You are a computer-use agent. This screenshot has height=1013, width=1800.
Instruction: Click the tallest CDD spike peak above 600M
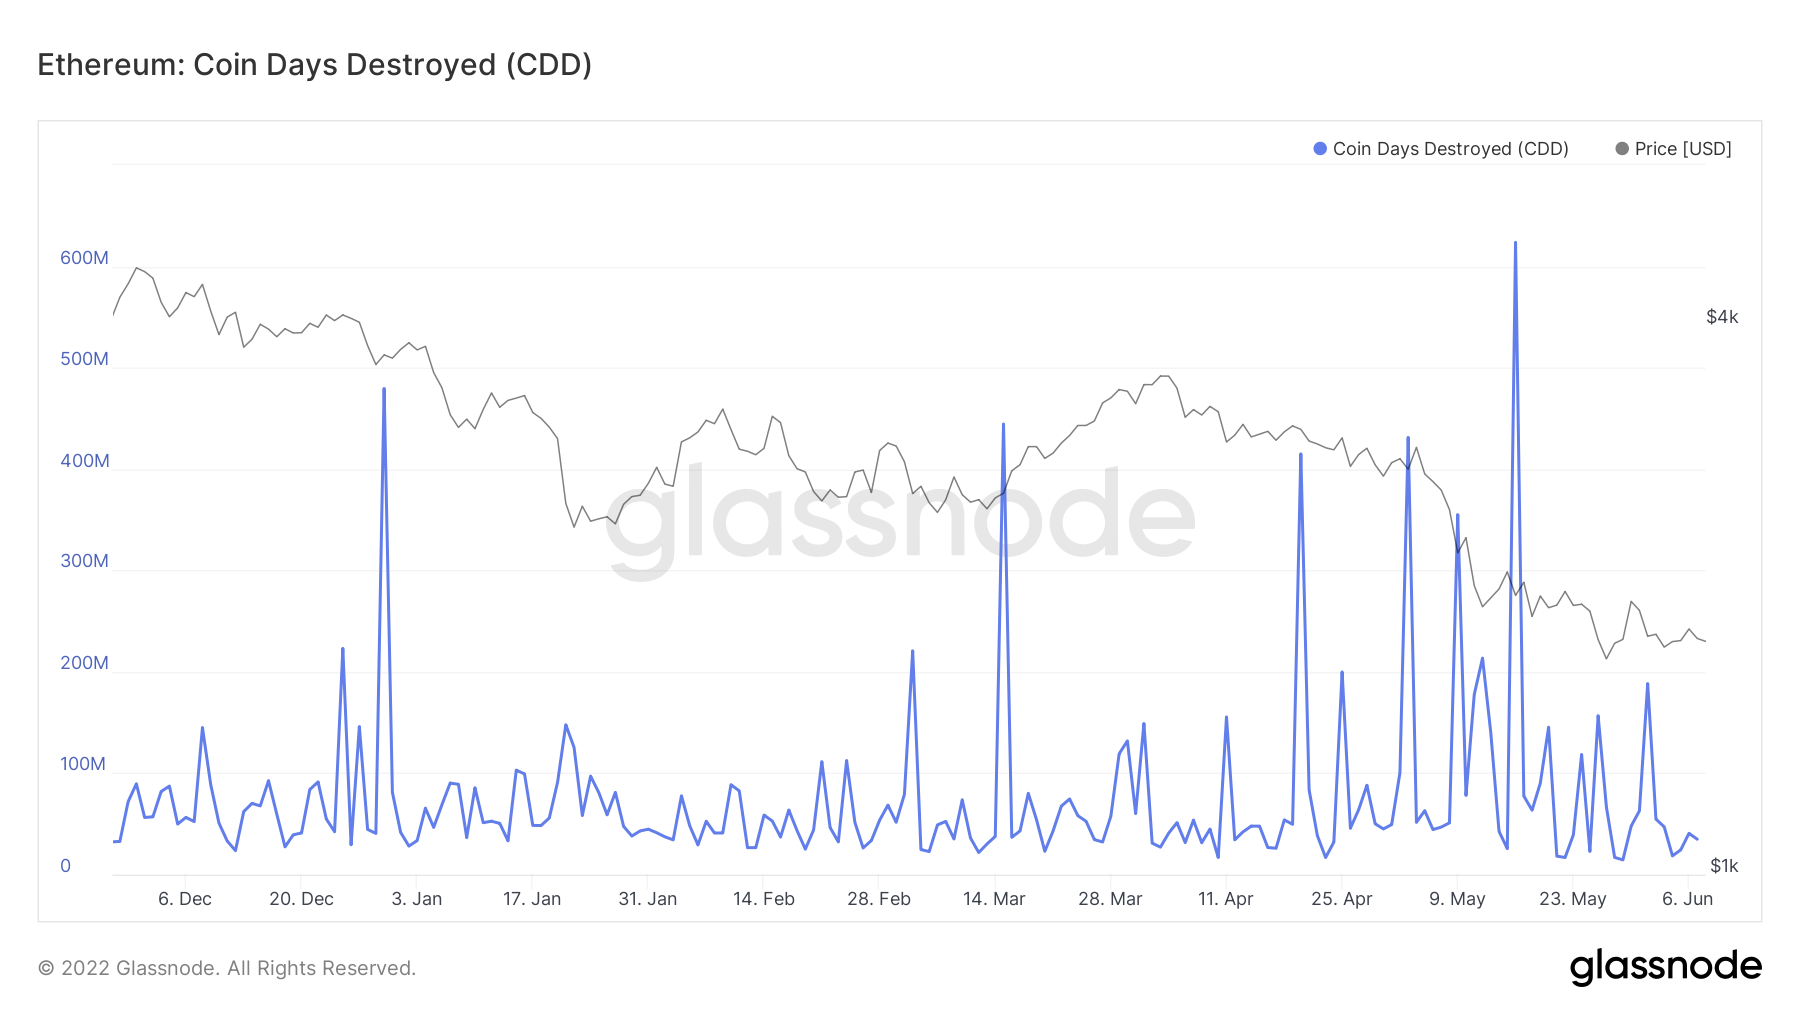pyautogui.click(x=1515, y=243)
